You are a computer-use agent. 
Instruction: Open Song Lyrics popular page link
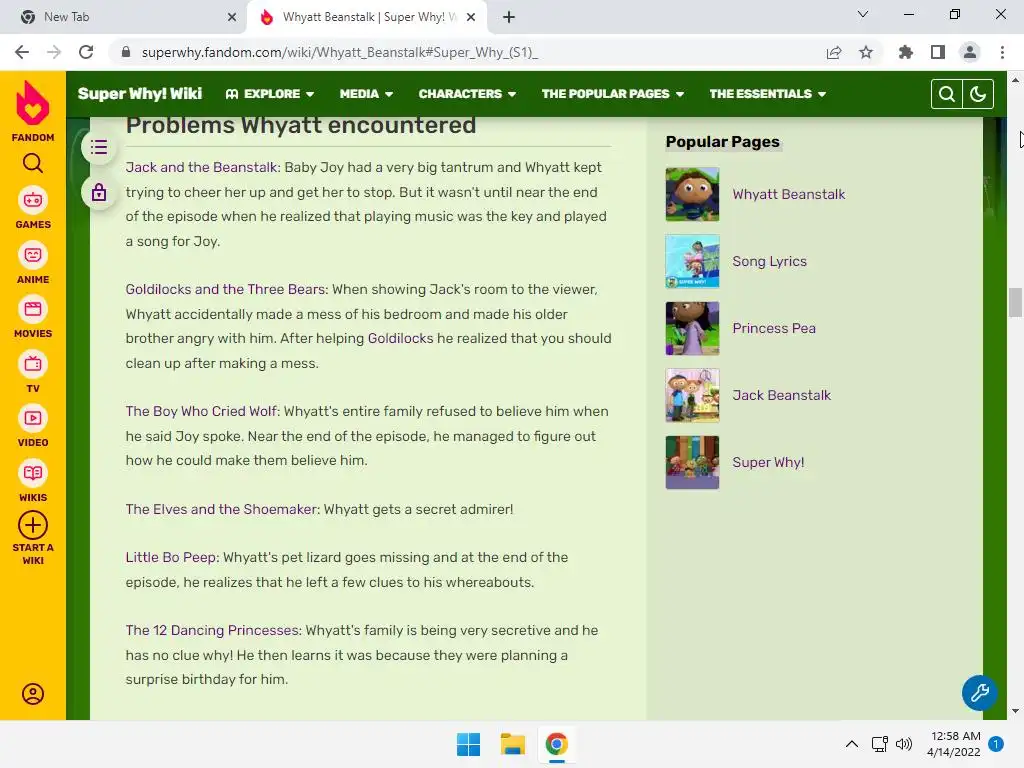point(769,261)
